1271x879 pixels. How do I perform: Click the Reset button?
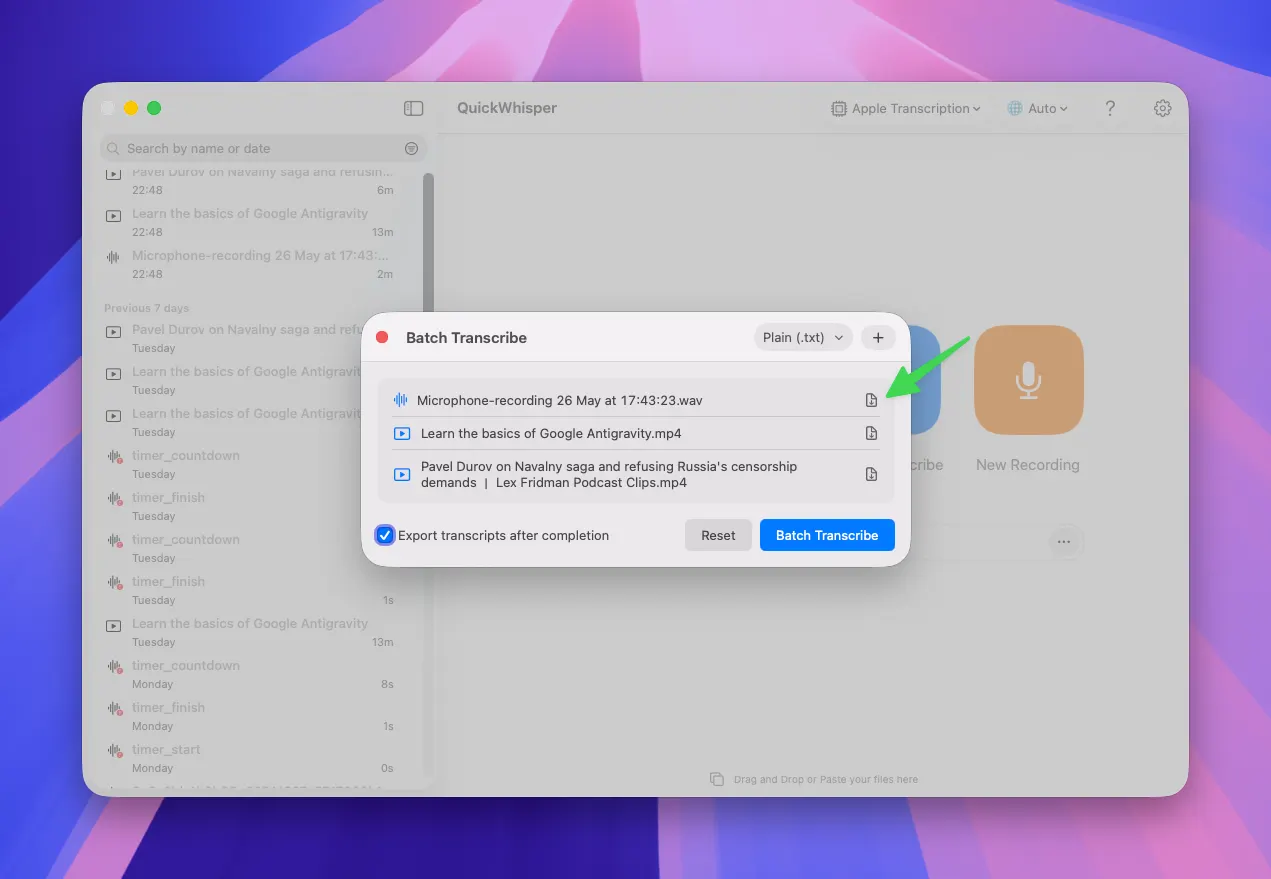pyautogui.click(x=718, y=535)
